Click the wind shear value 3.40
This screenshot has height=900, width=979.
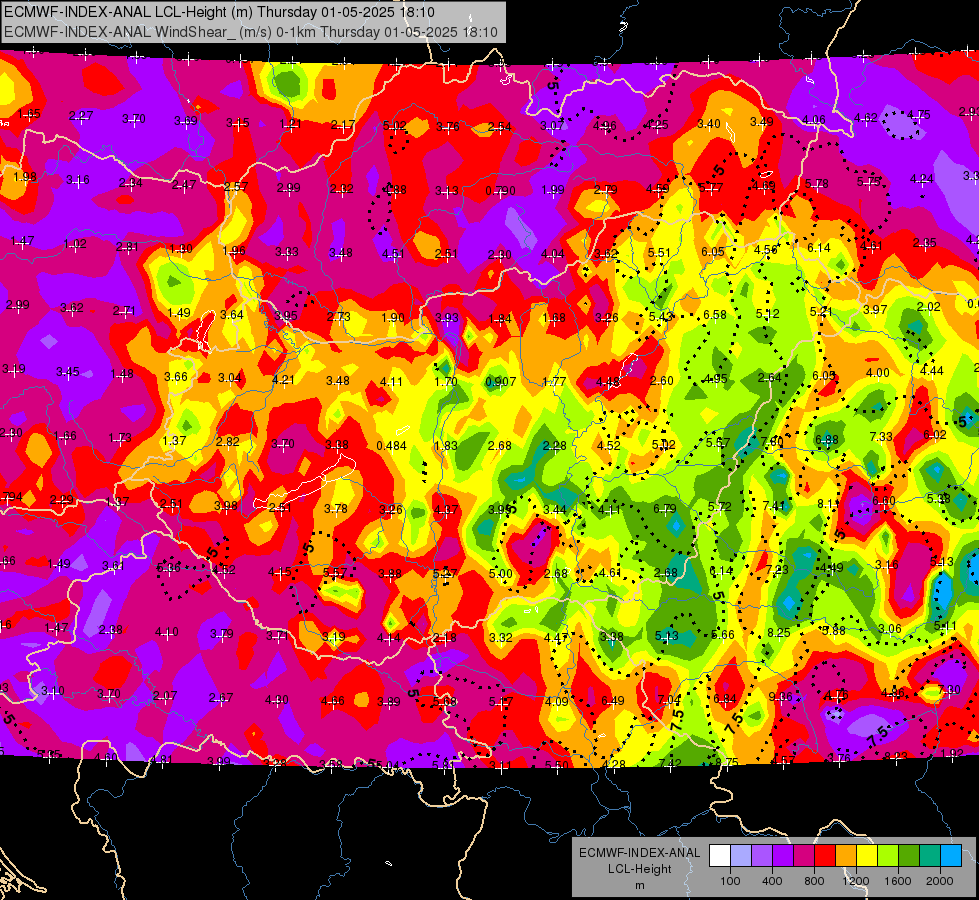tap(709, 124)
